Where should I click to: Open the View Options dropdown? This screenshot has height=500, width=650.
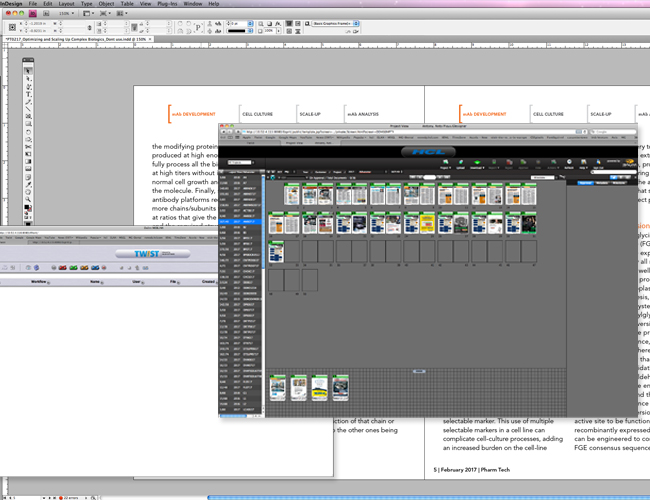(x=88, y=13)
